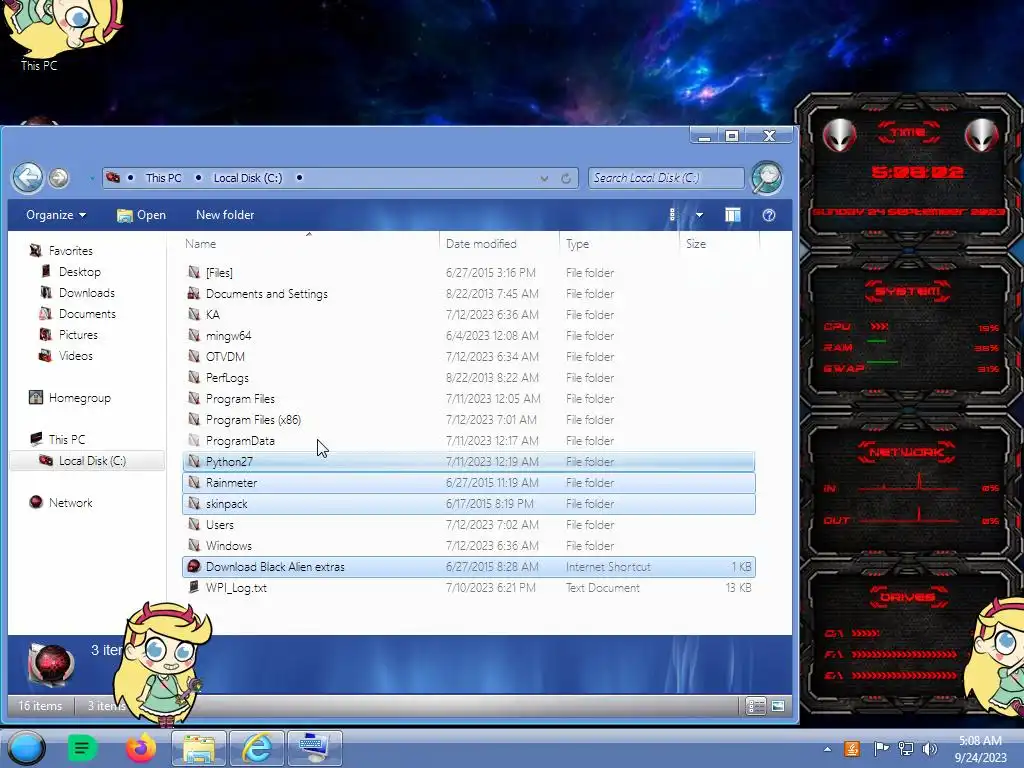Click the New folder button
Screen dimensions: 1024x768
pyautogui.click(x=225, y=215)
